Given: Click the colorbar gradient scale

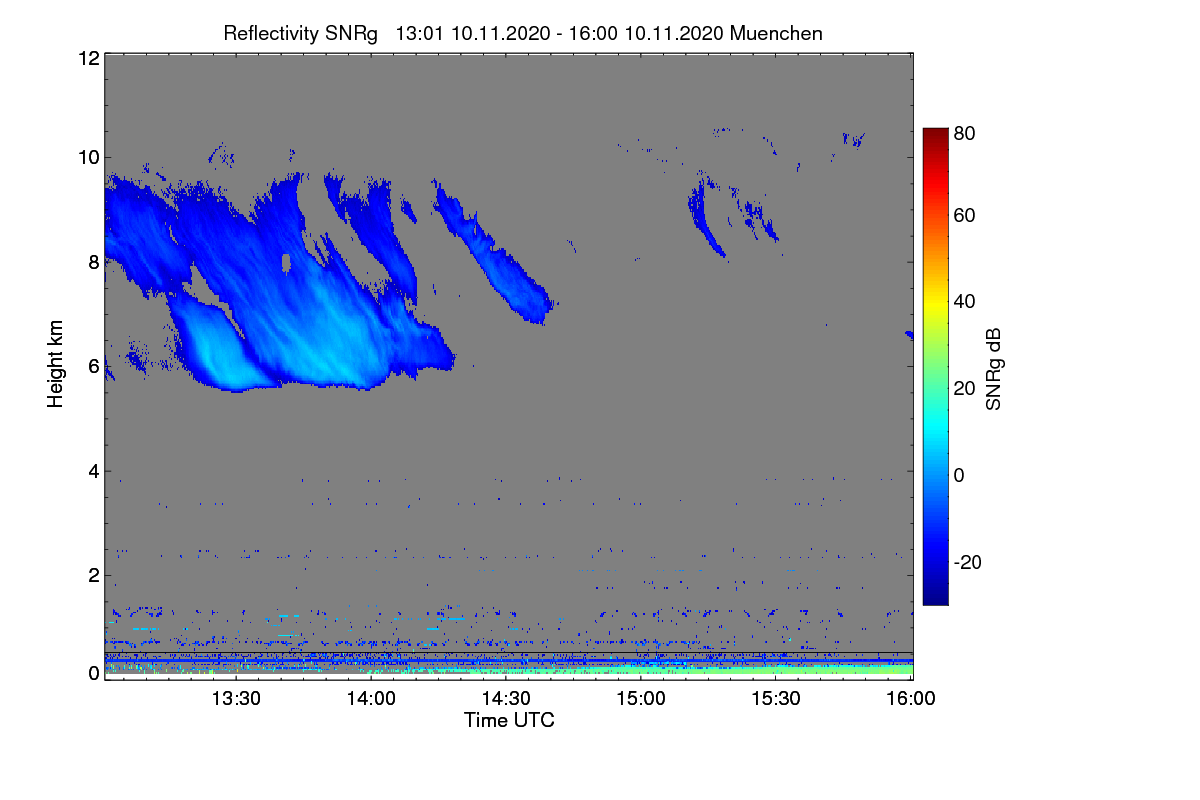Looking at the screenshot, I should point(935,367).
